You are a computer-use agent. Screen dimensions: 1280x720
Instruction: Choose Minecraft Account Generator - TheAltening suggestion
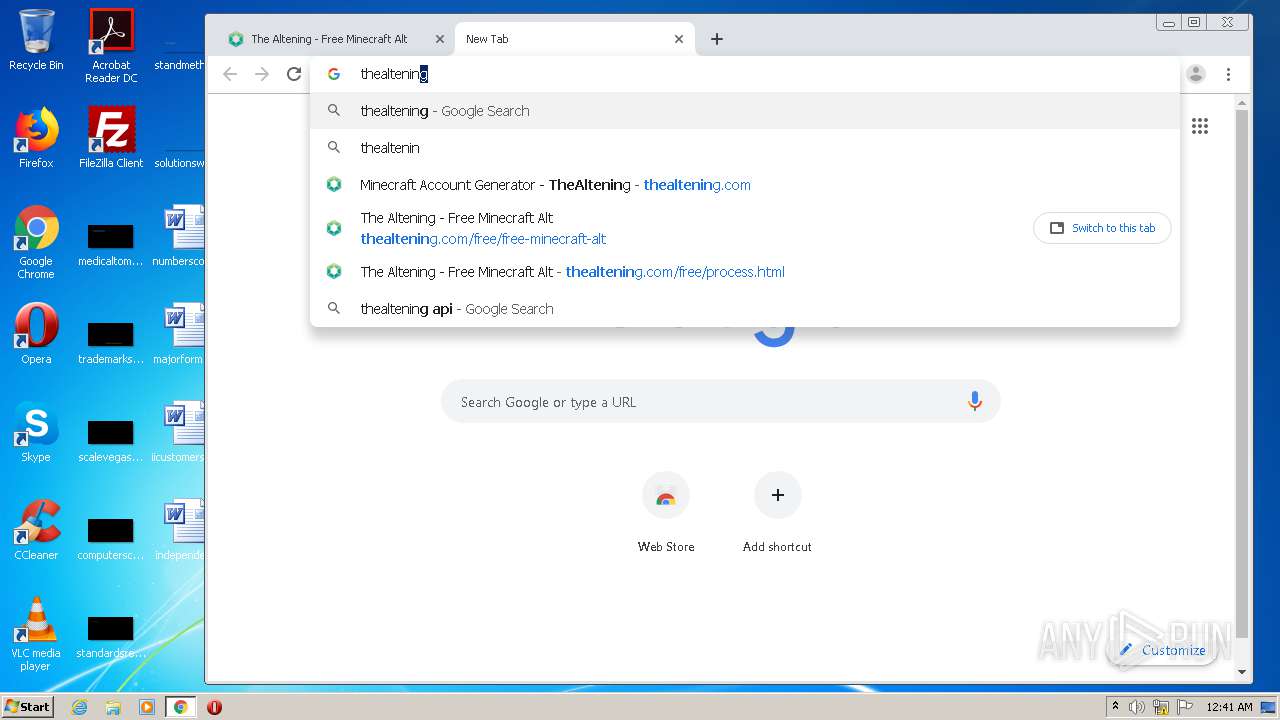(745, 185)
